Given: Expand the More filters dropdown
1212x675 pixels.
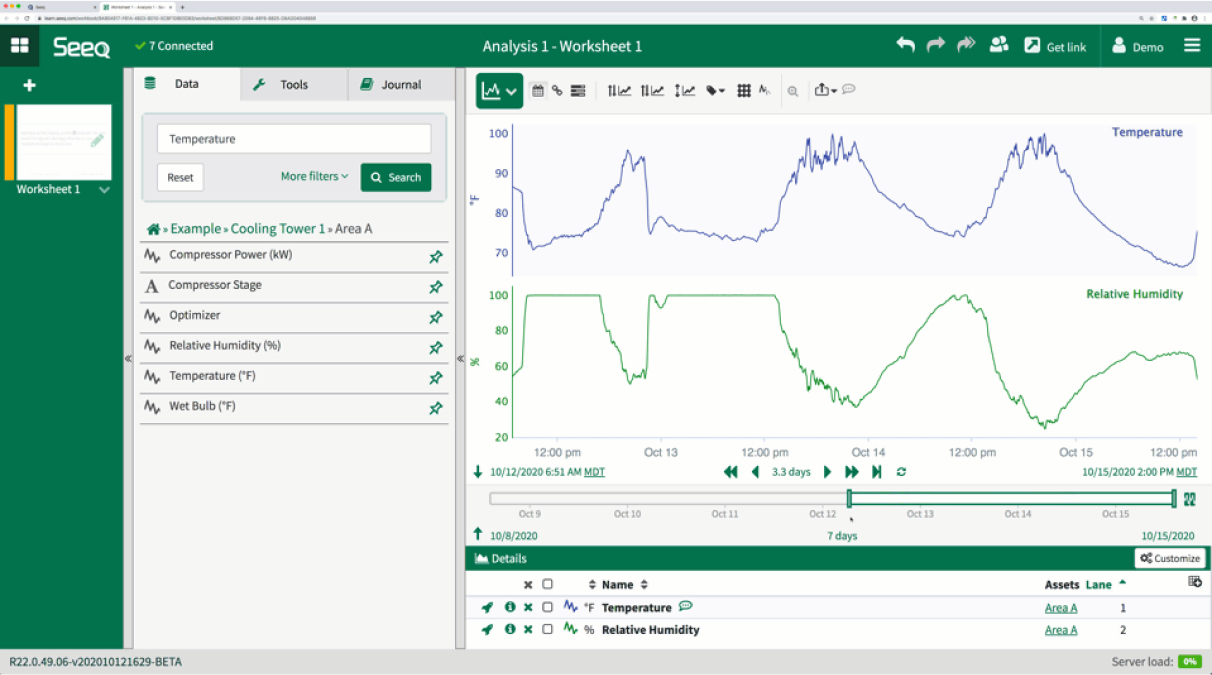Looking at the screenshot, I should (314, 176).
